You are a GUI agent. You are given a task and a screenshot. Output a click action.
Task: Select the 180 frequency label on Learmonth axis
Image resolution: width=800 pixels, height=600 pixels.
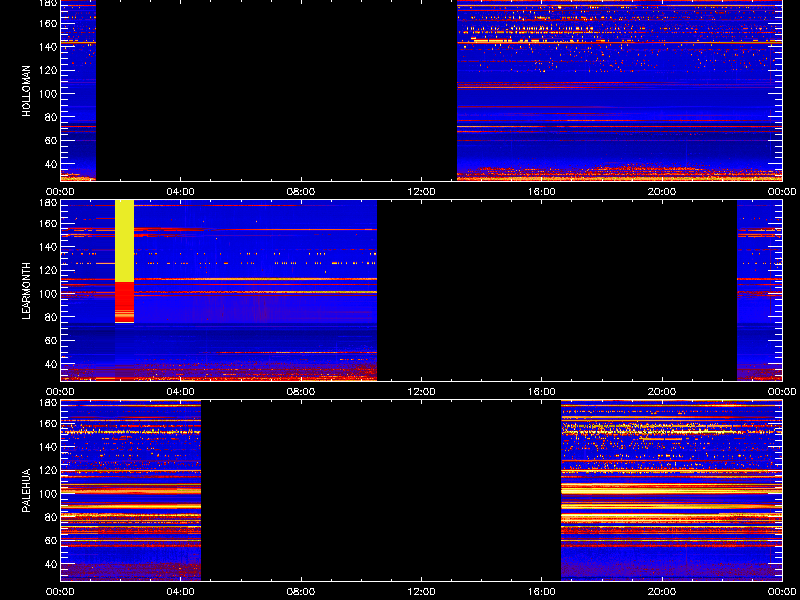tap(49, 203)
